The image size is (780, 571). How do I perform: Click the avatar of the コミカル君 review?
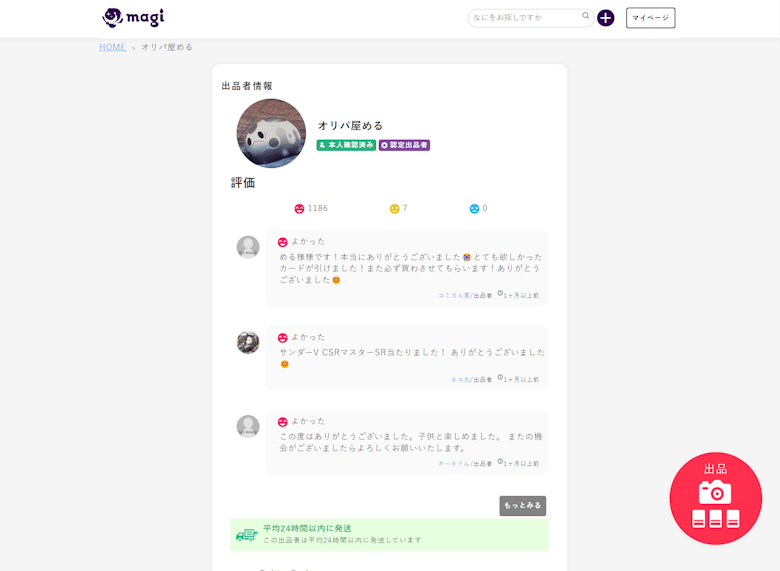pyautogui.click(x=248, y=247)
